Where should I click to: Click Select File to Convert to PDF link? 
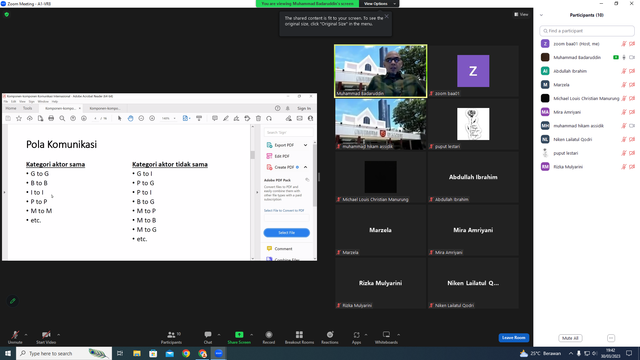tap(284, 211)
